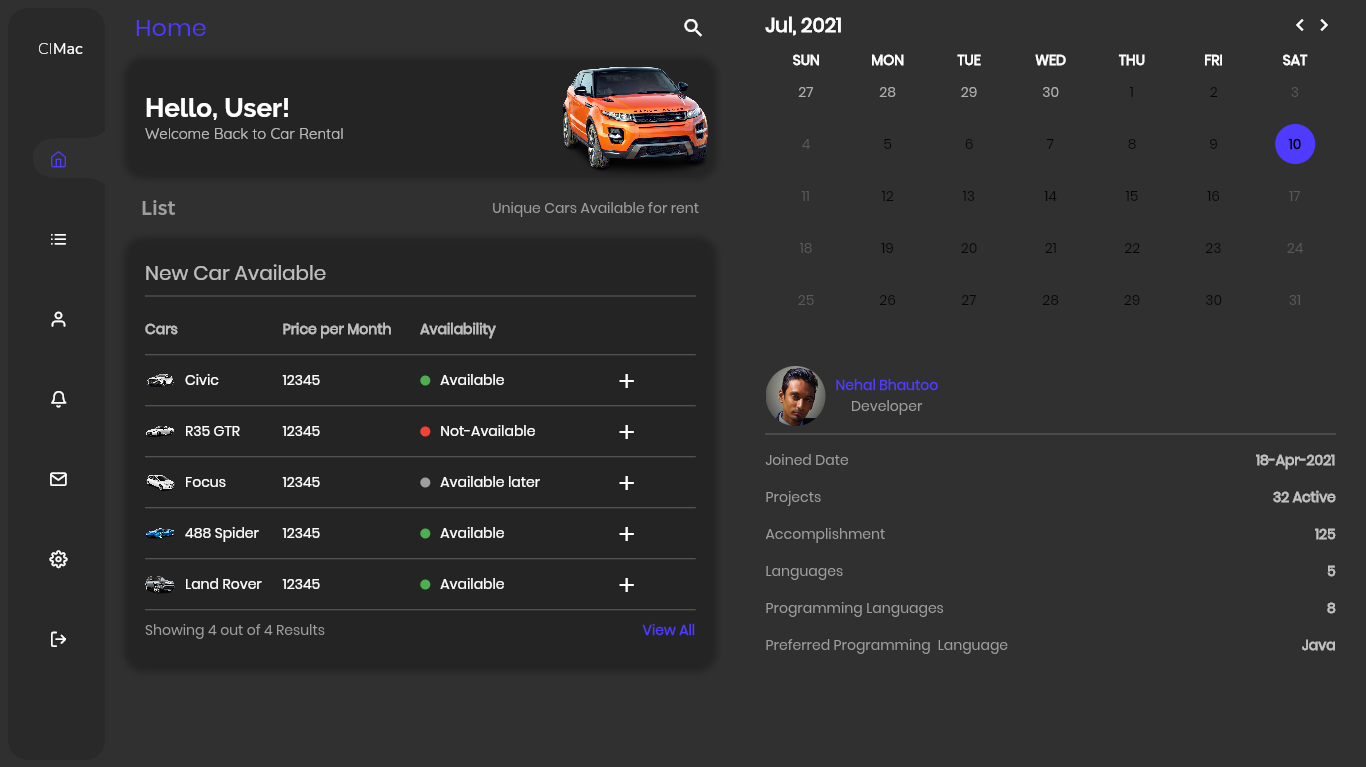The height and width of the screenshot is (767, 1366).
Task: Open the Home sidebar icon
Action: (58, 159)
